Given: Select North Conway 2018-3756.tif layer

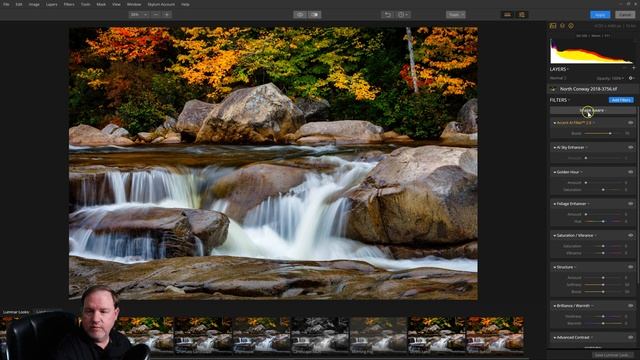Looking at the screenshot, I should pos(593,89).
